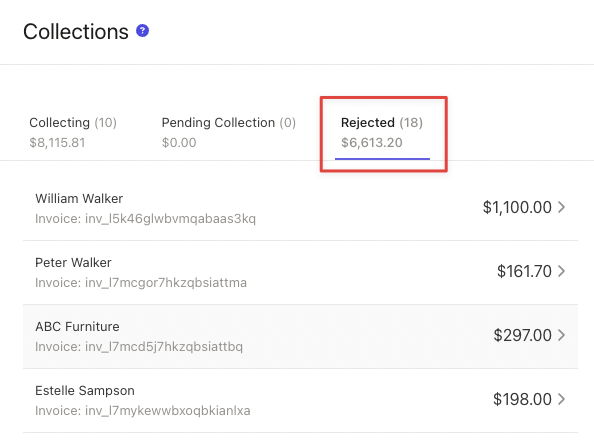Switch to the Pending Collection tab
Screen dimensions: 594x442
tap(228, 132)
